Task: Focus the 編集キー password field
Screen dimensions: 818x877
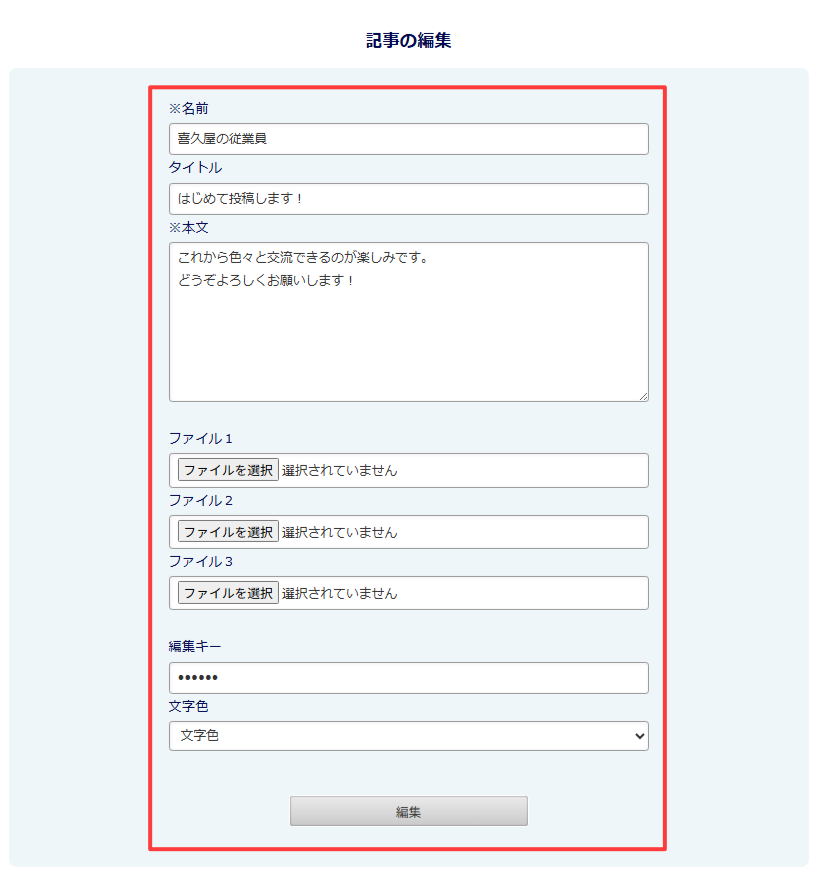Action: pyautogui.click(x=408, y=677)
